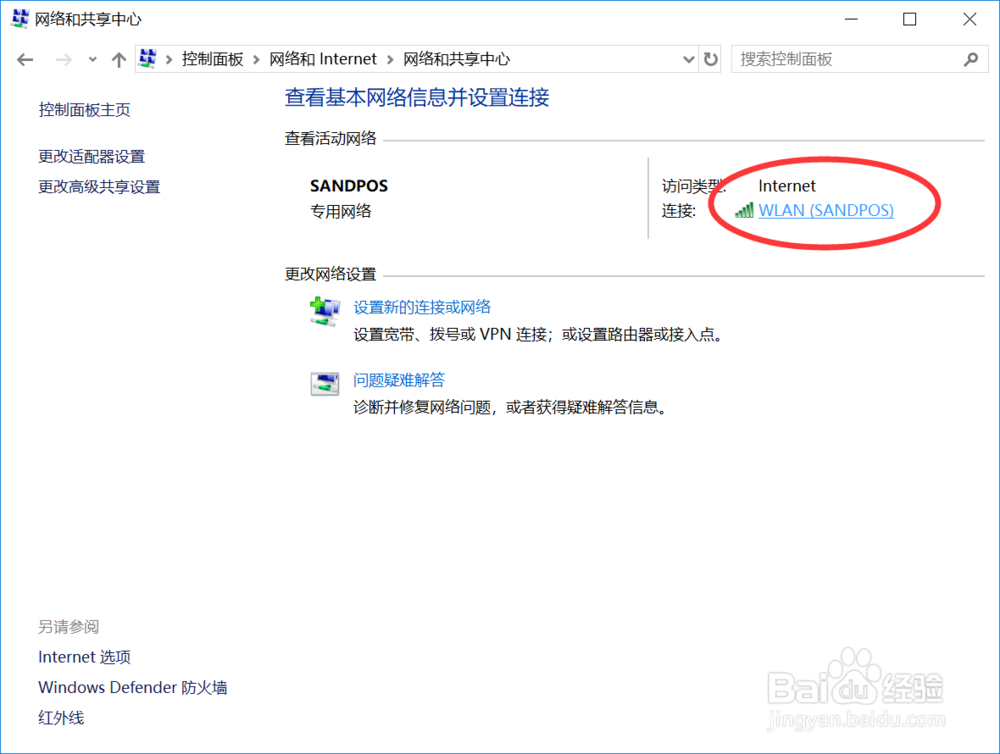The image size is (1000, 754).
Task: Click the refresh icon next to address bar
Action: point(711,59)
